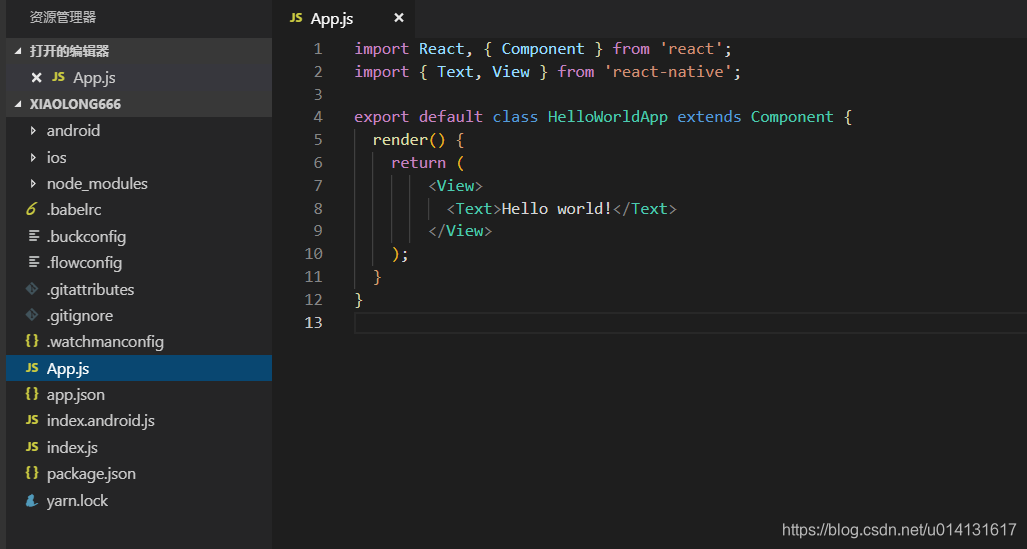Place cursor in empty line 13
1027x549 pixels.
pyautogui.click(x=690, y=323)
